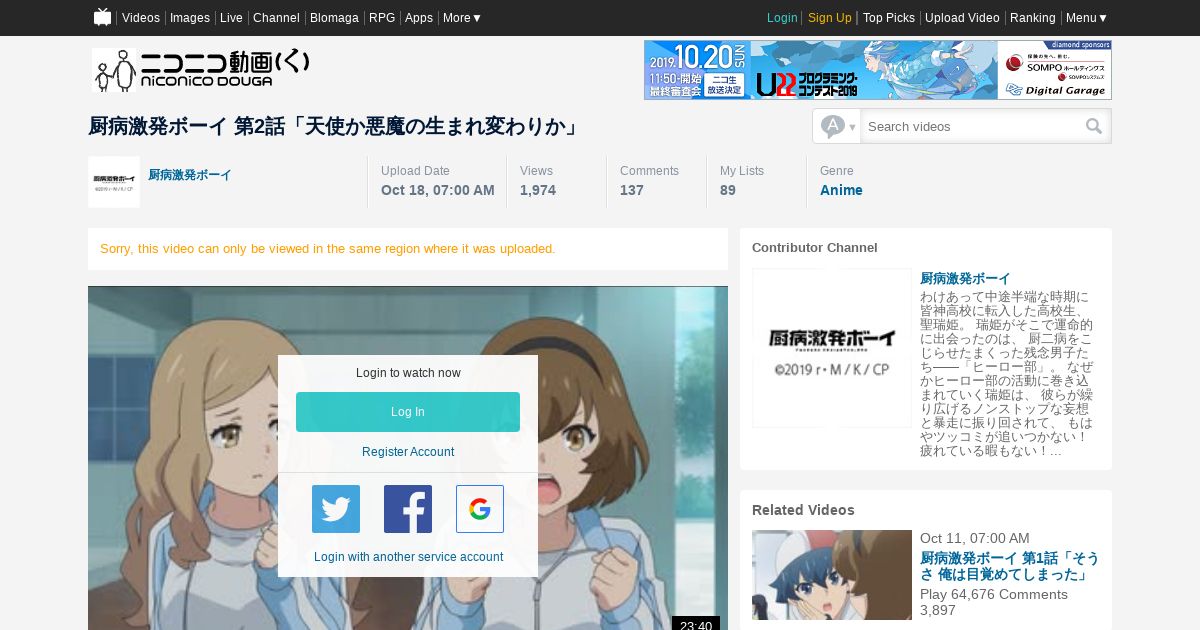Click the U22 programming contest banner ad
This screenshot has height=630, width=1200.
[878, 70]
